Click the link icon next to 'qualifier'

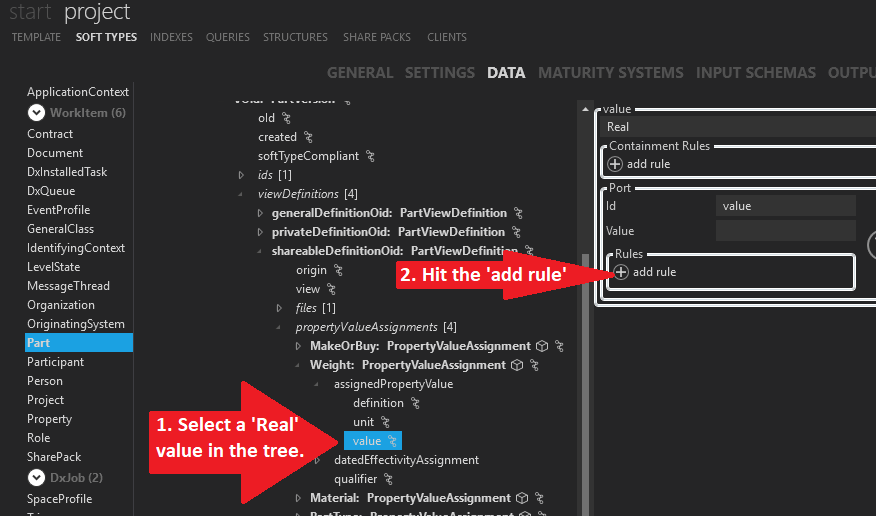(x=388, y=479)
